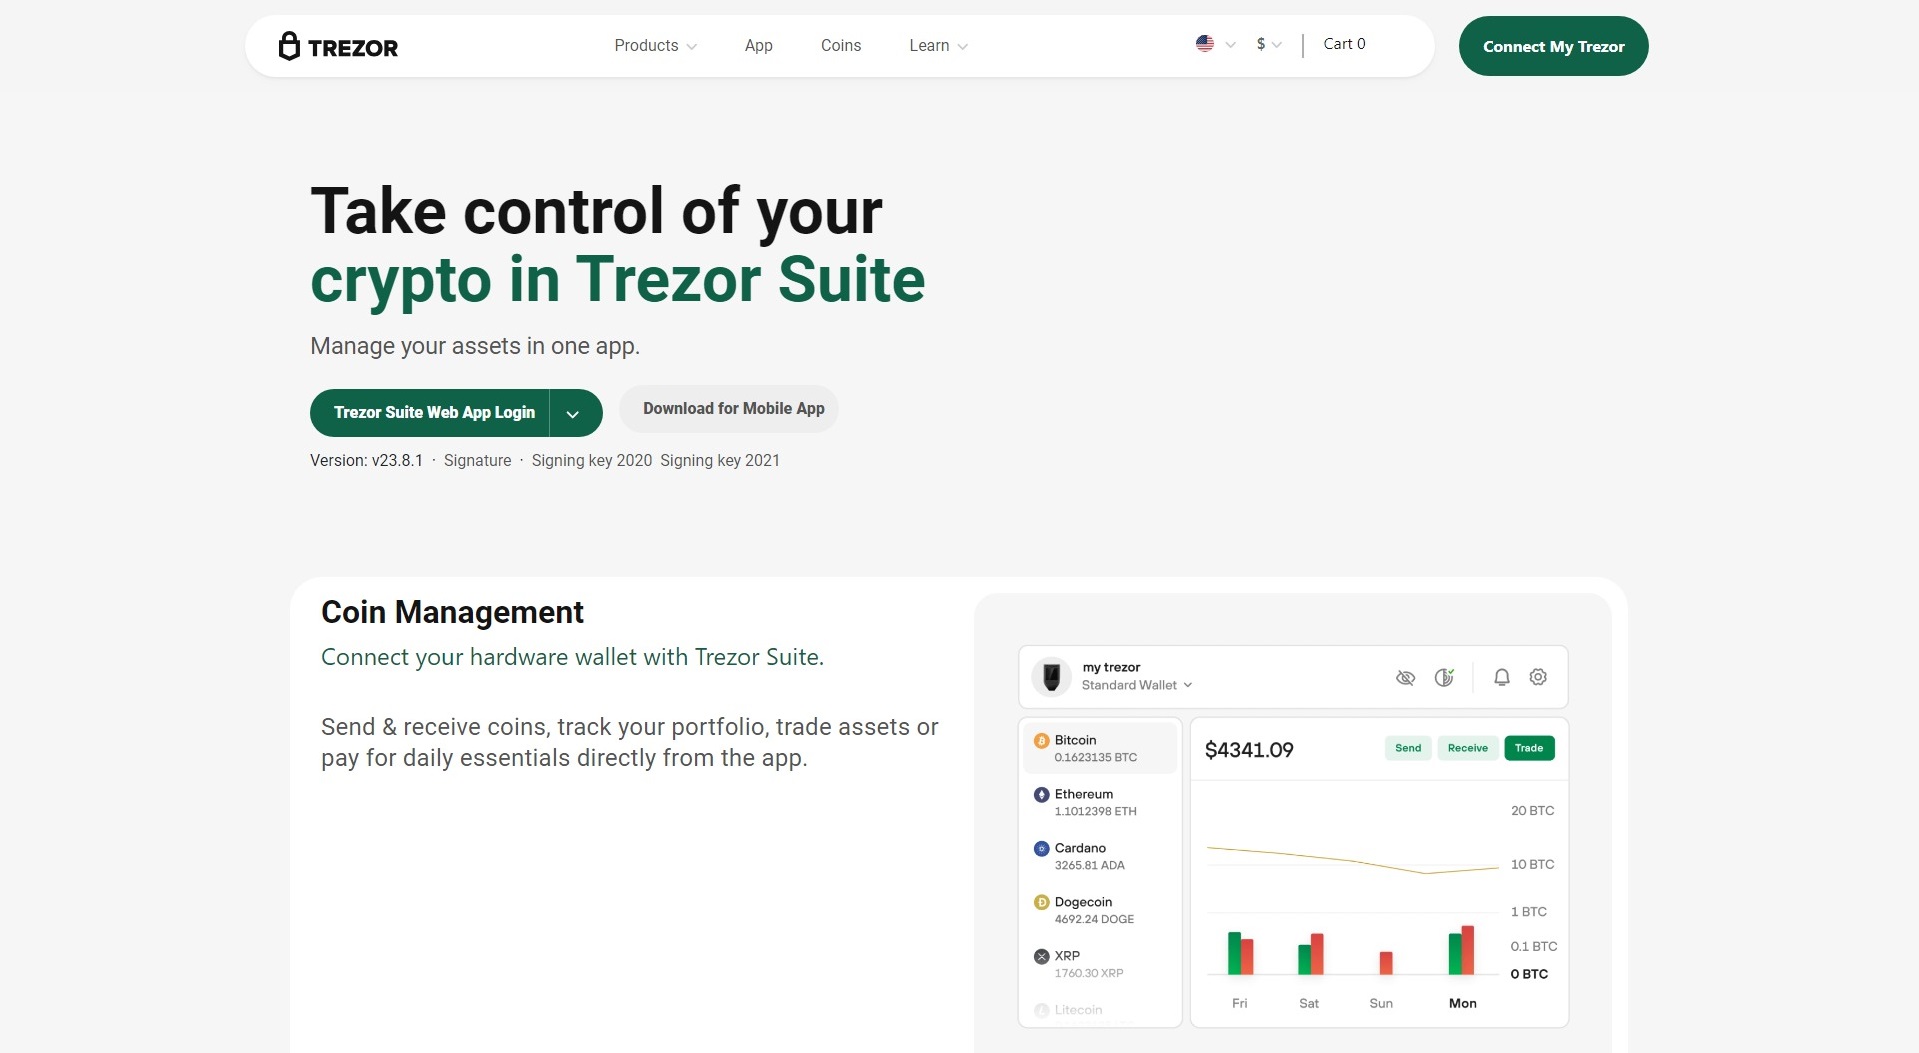
Task: Open the Products menu
Action: [656, 46]
